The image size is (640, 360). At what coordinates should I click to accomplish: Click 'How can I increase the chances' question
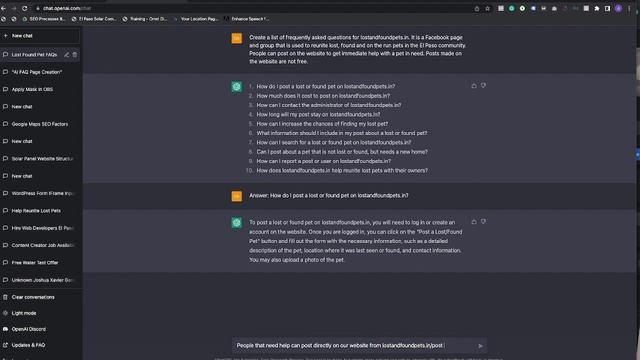322,124
